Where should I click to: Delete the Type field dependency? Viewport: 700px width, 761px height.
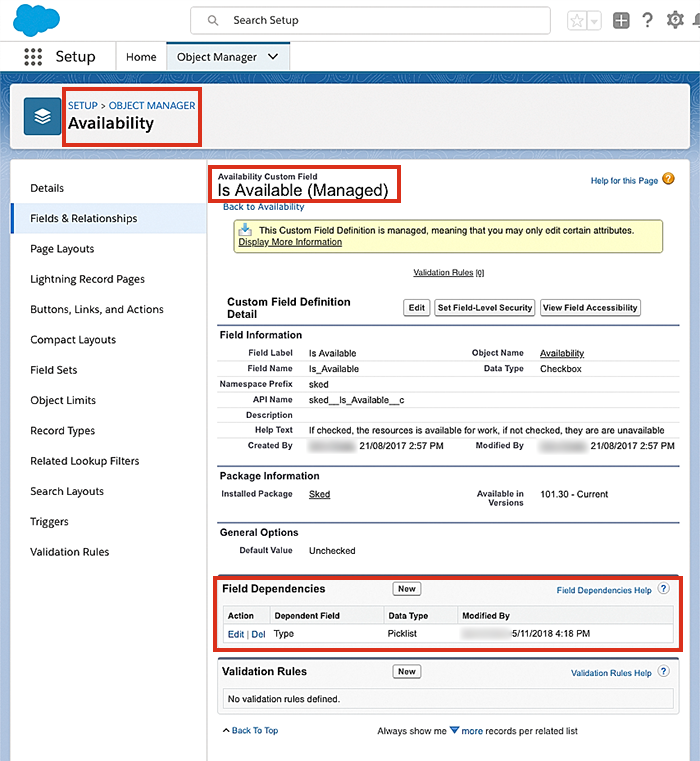258,634
